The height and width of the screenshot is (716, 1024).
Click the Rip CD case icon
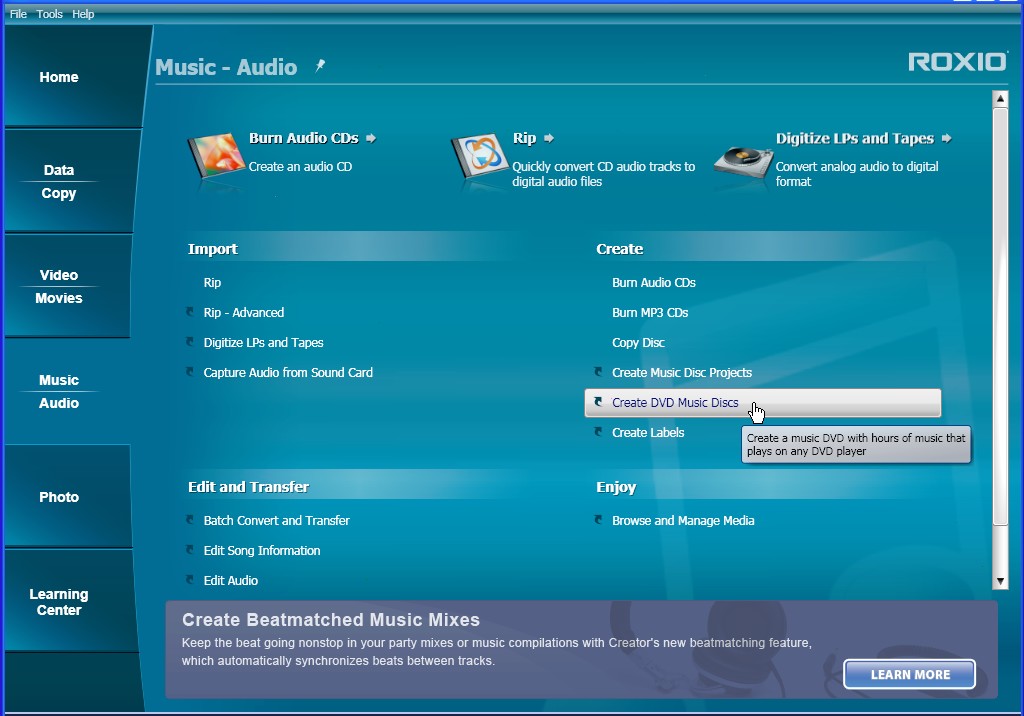(480, 156)
